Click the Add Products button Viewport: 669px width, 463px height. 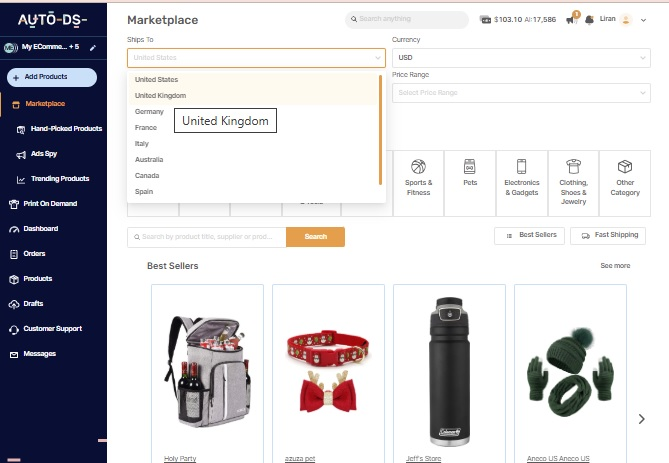tap(52, 77)
